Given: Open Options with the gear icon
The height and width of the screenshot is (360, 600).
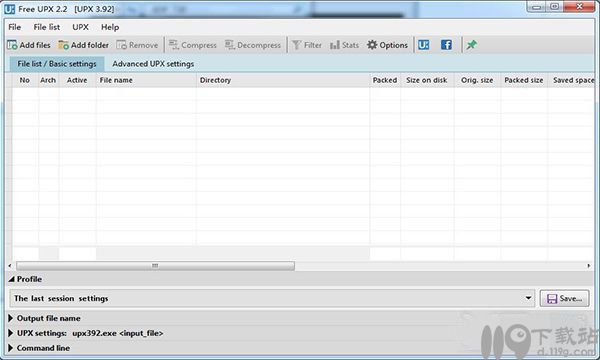Looking at the screenshot, I should (372, 45).
